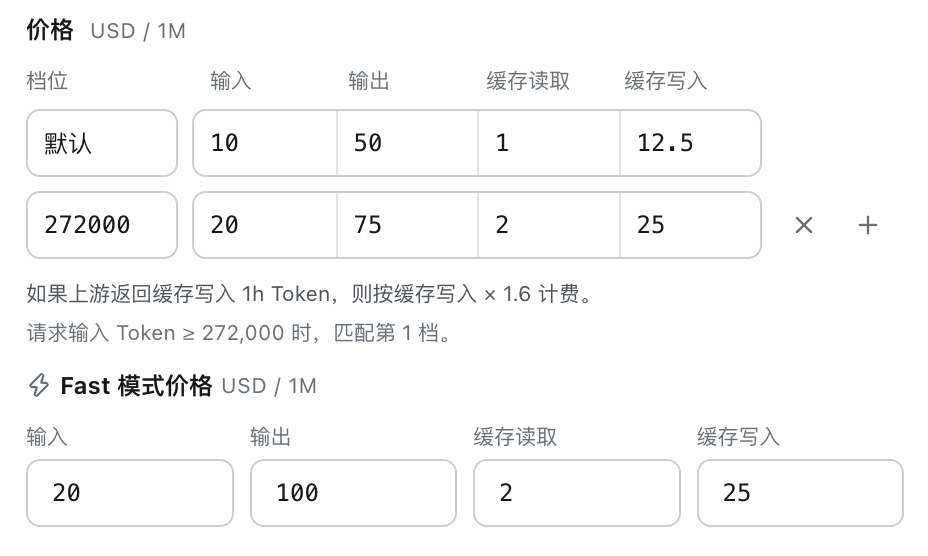Select the 272000 tier cache read field

(x=549, y=225)
